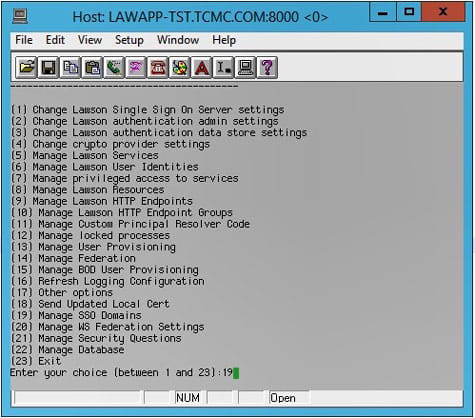This screenshot has width=475, height=418.
Task: Click the Open file folder toolbar icon
Action: pyautogui.click(x=26, y=68)
